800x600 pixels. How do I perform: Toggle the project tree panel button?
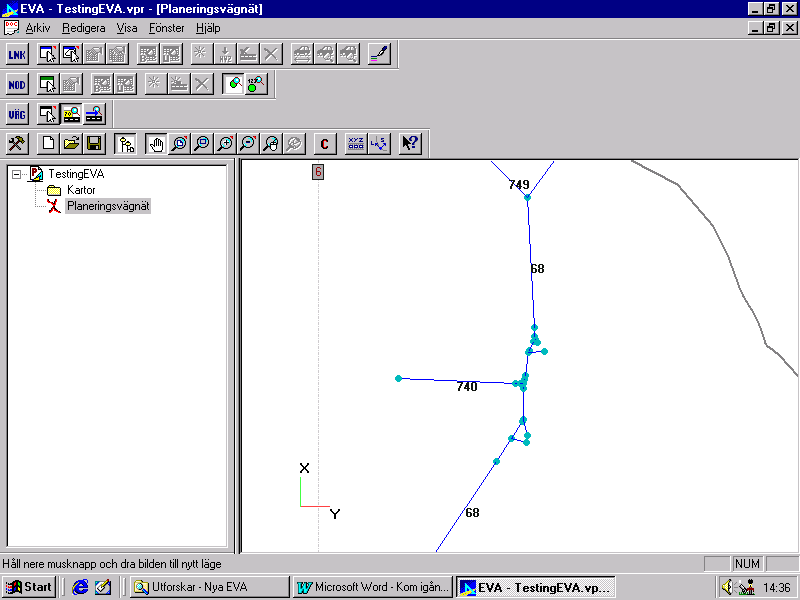point(126,144)
